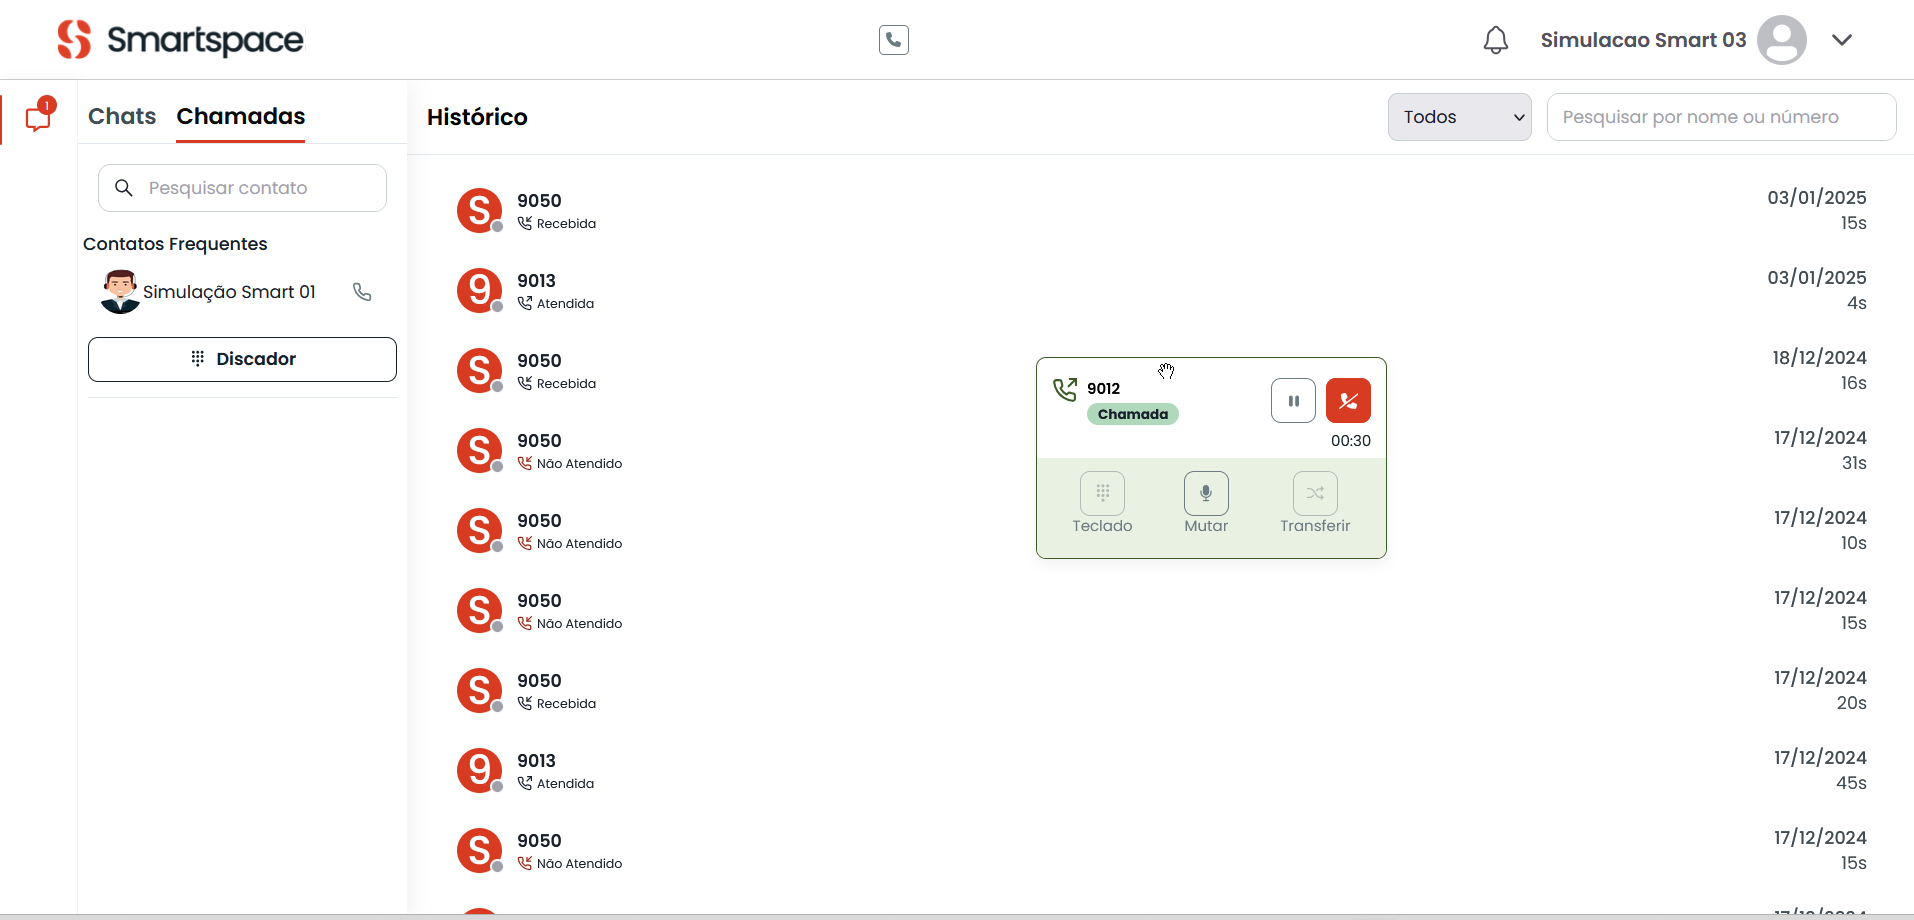Screen dimensions: 1914x920
Task: Click the red hang up call button
Action: pos(1347,401)
